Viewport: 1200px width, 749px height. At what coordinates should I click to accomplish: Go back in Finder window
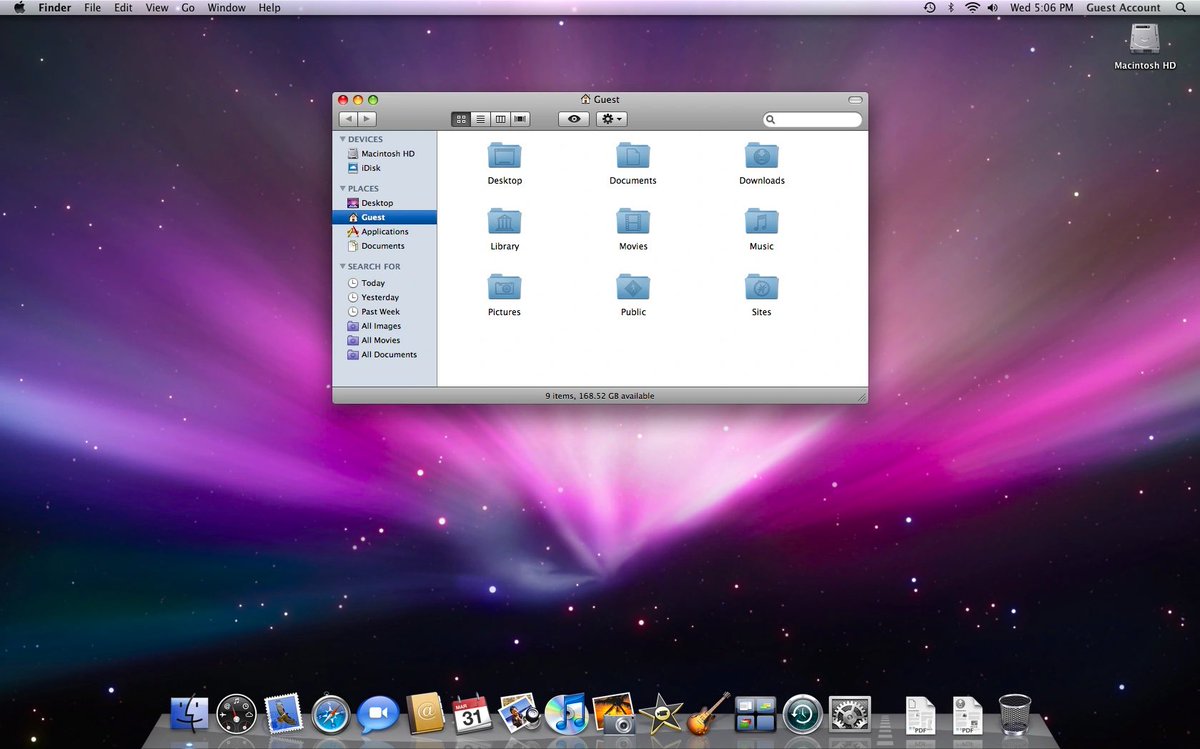click(348, 119)
